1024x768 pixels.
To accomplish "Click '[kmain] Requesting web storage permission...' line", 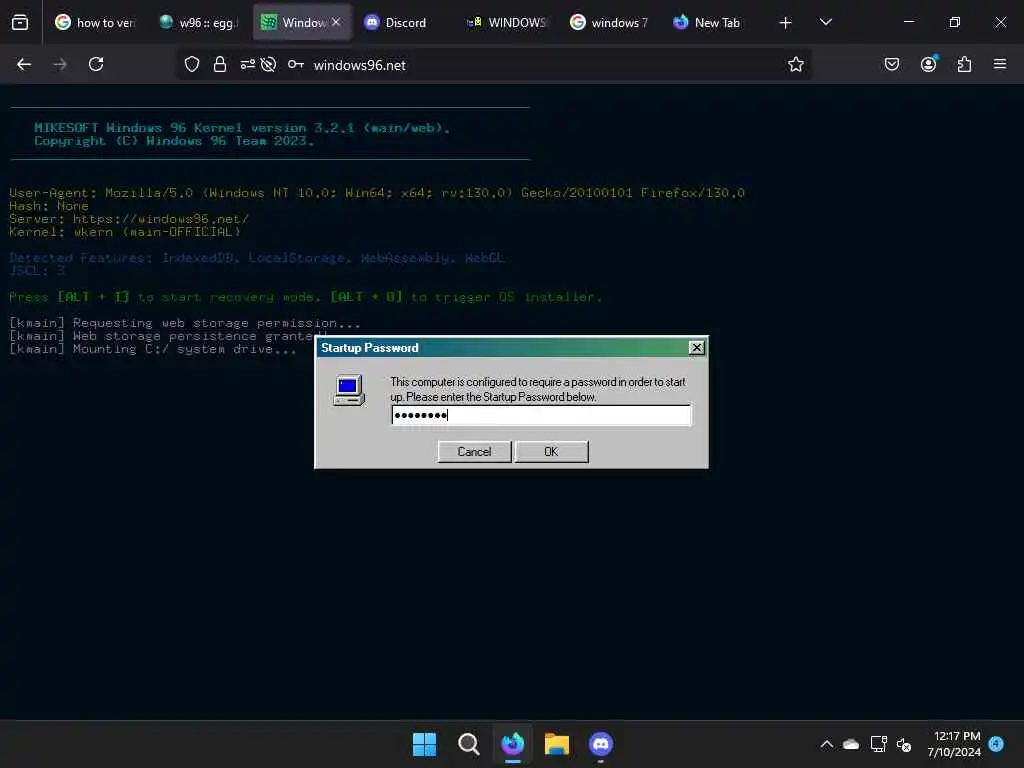I will pos(185,323).
